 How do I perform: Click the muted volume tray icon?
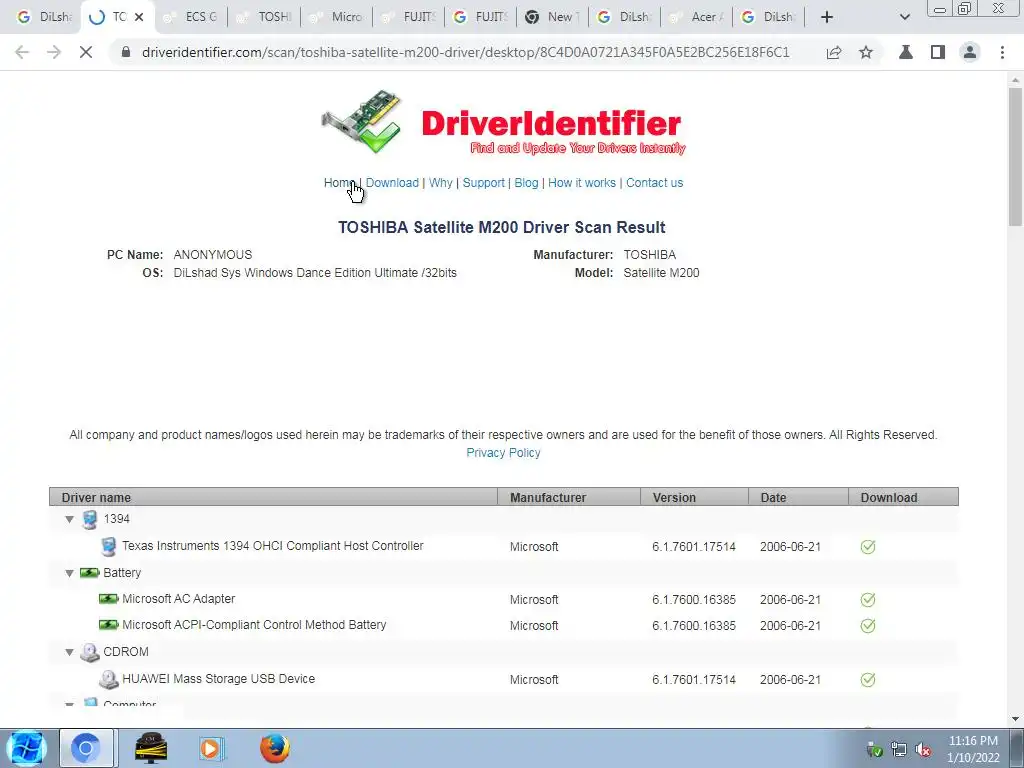[x=923, y=750]
